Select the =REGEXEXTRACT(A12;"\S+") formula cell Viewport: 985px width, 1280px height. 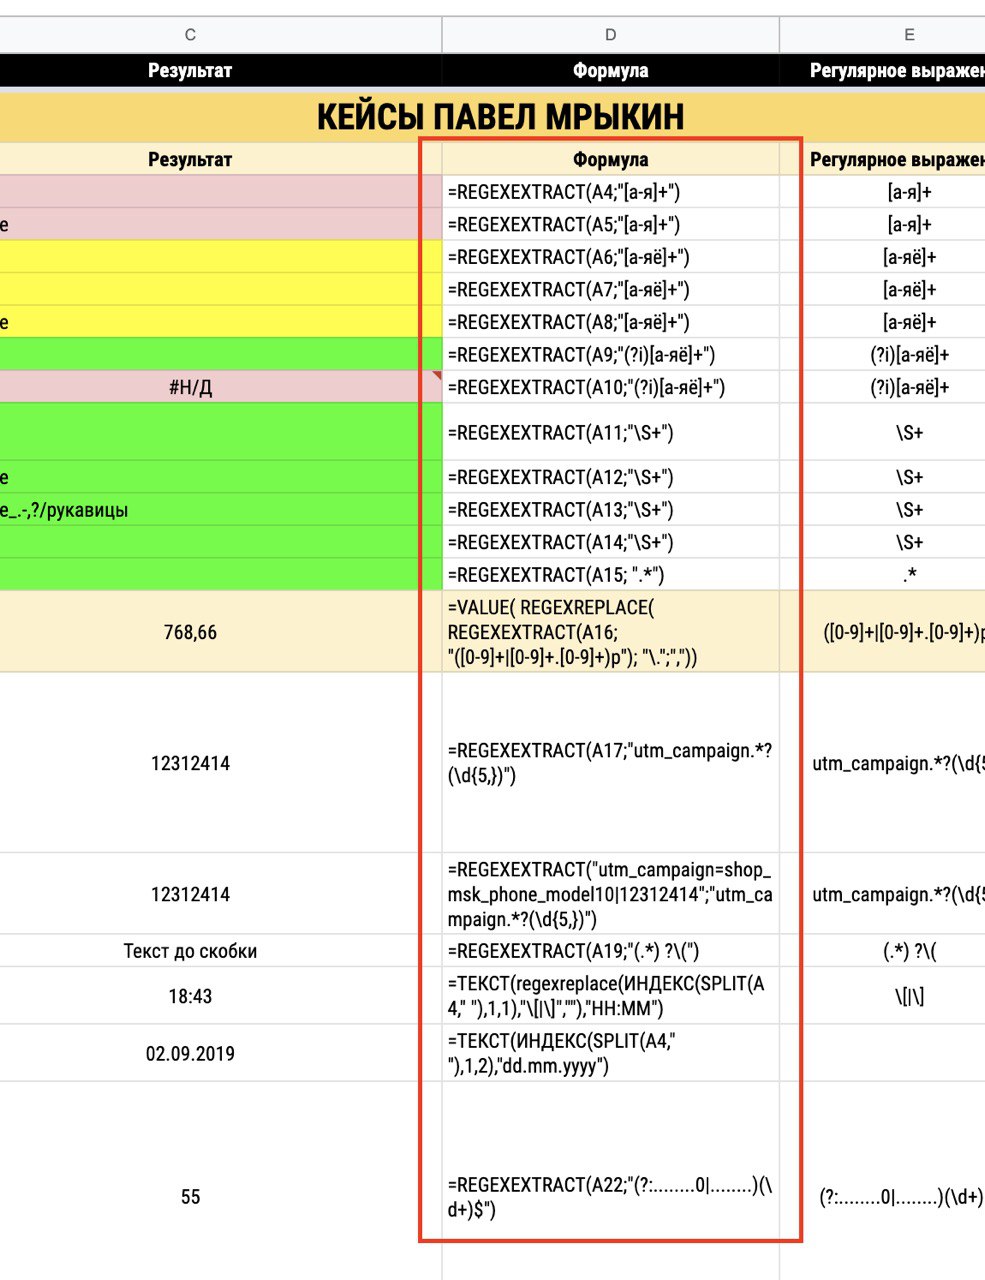[610, 477]
